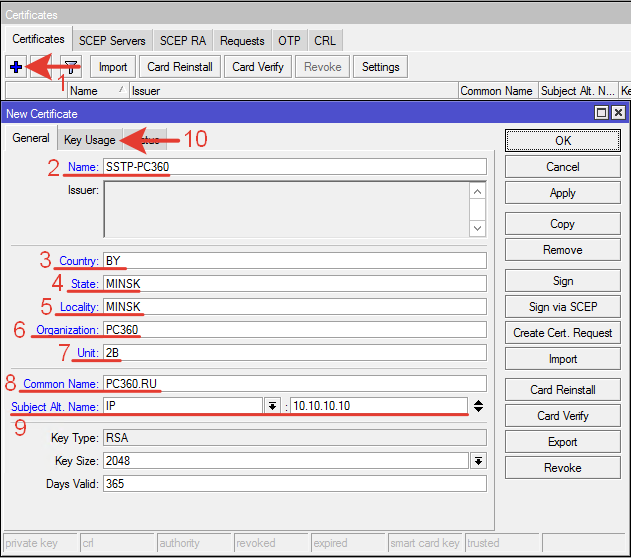Click the filter funnel icon in toolbar
Screen dimensions: 631x558
pyautogui.click(x=71, y=67)
